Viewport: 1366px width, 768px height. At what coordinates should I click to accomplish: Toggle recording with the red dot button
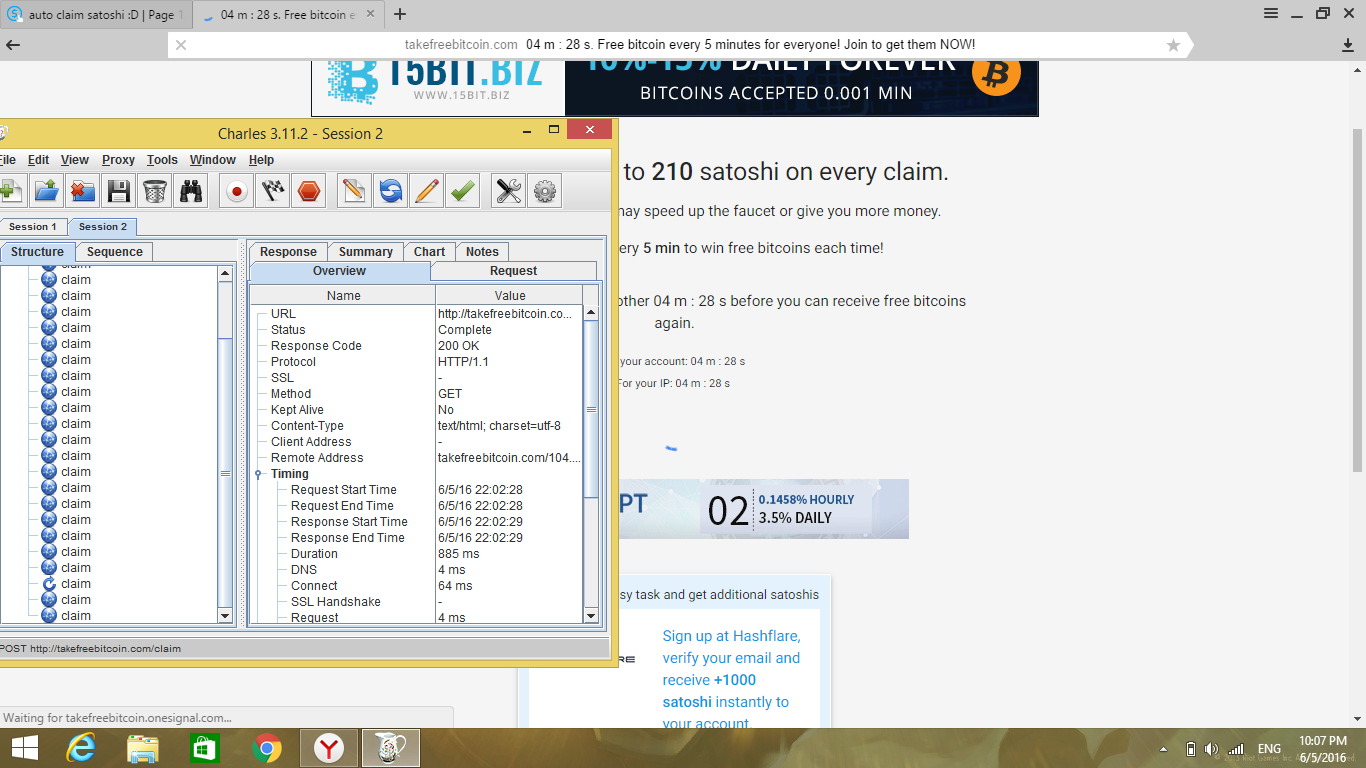237,191
